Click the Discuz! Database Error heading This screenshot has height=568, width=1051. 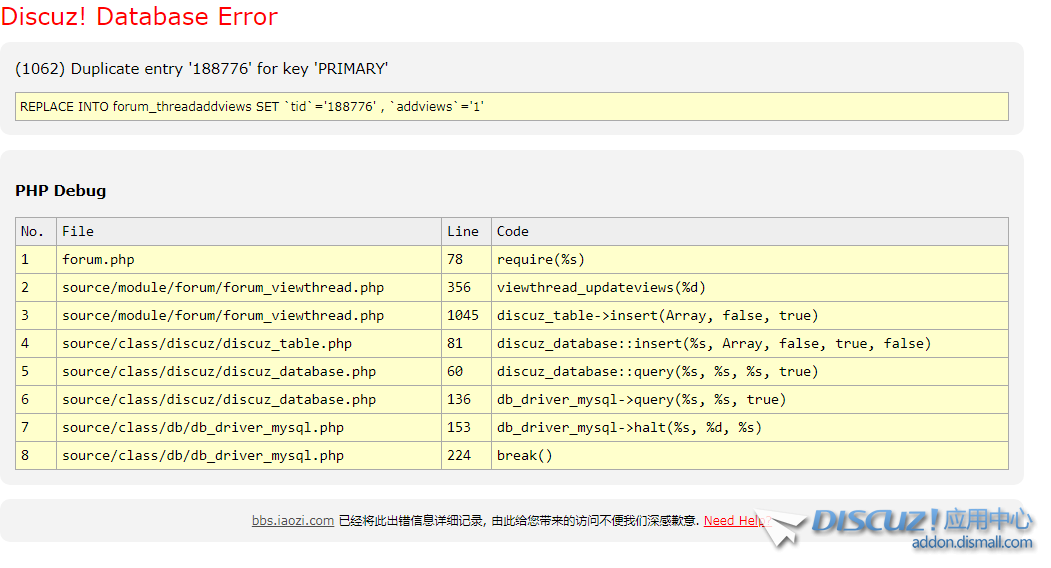[x=139, y=17]
